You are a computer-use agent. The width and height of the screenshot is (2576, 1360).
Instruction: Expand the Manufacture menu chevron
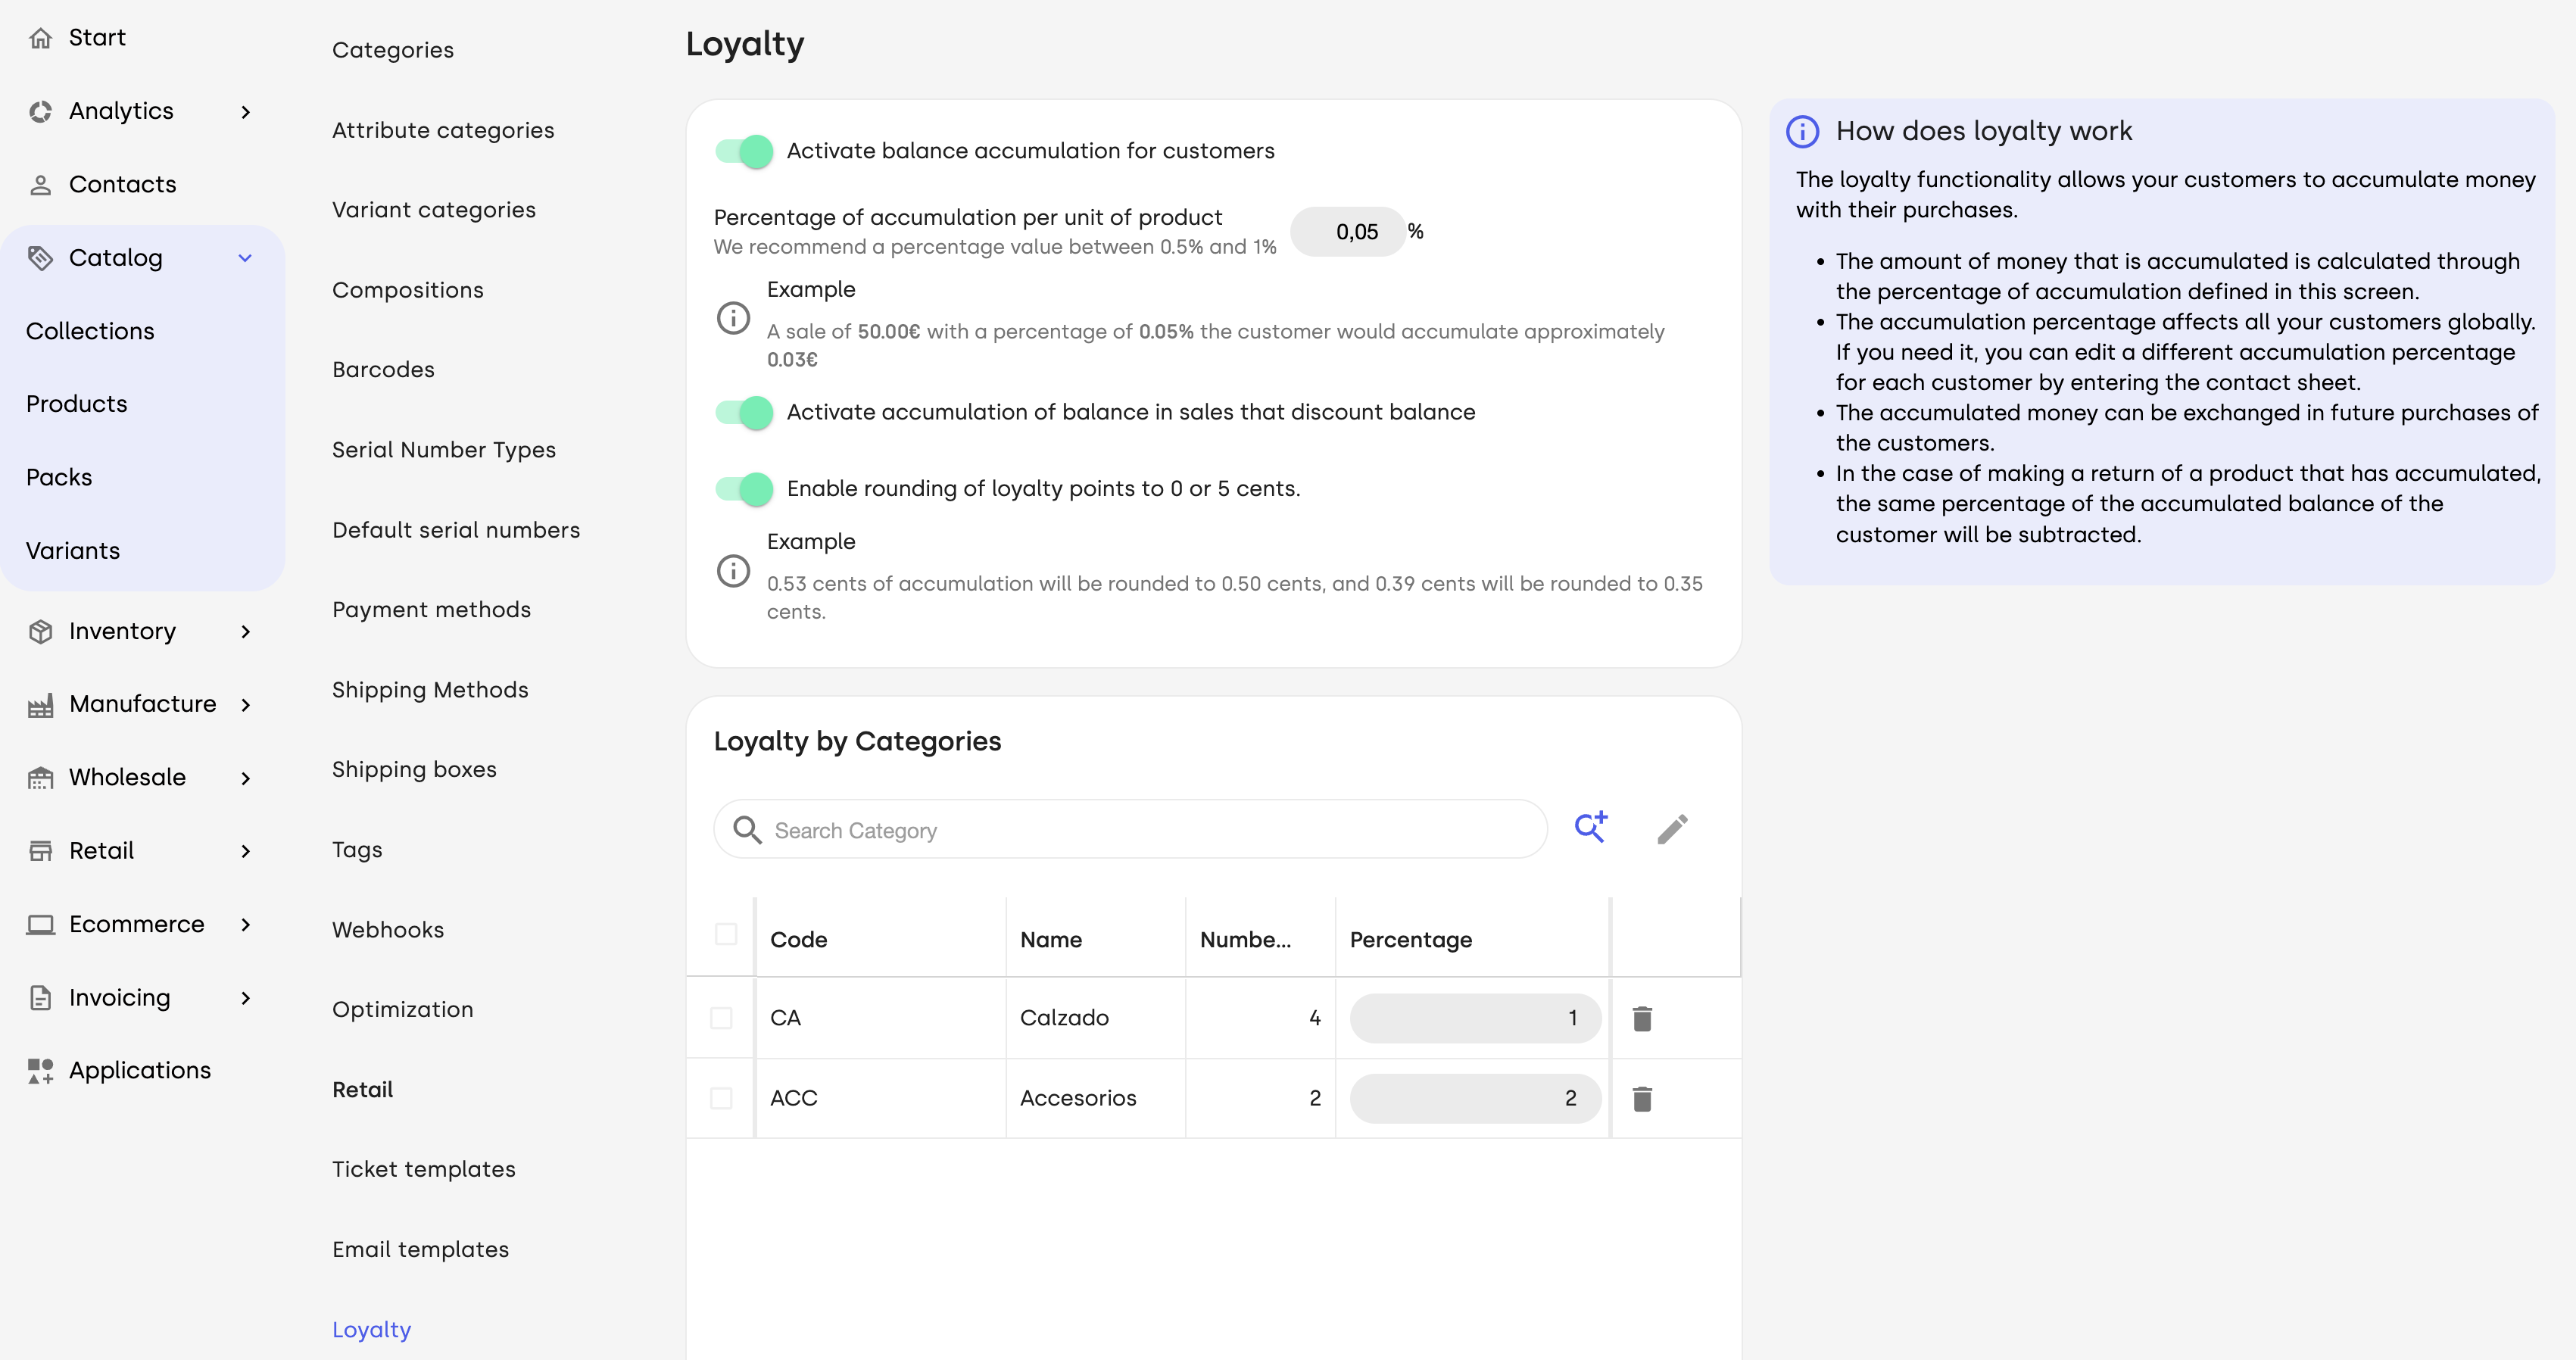246,705
